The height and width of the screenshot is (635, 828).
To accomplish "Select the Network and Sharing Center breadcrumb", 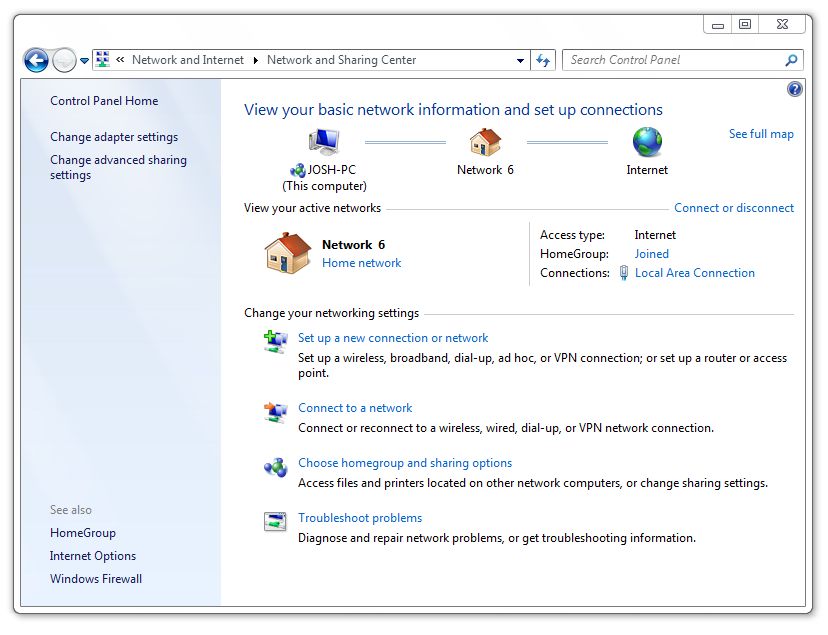I will tap(341, 60).
